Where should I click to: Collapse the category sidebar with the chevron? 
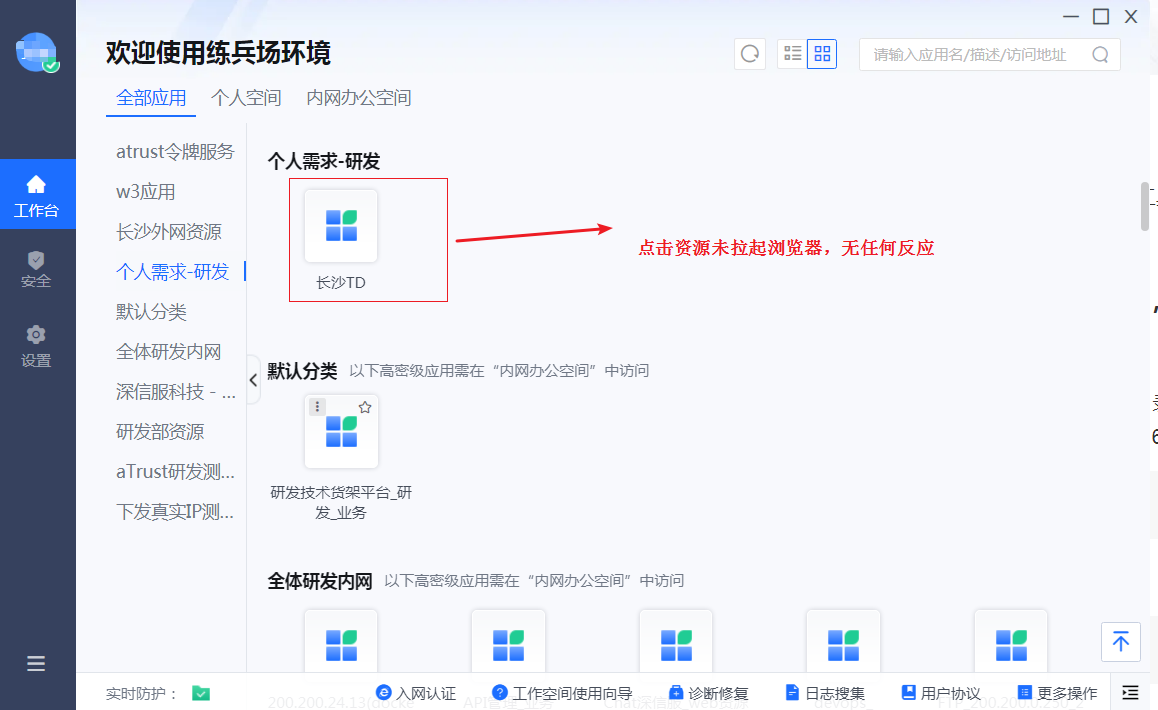pyautogui.click(x=253, y=380)
